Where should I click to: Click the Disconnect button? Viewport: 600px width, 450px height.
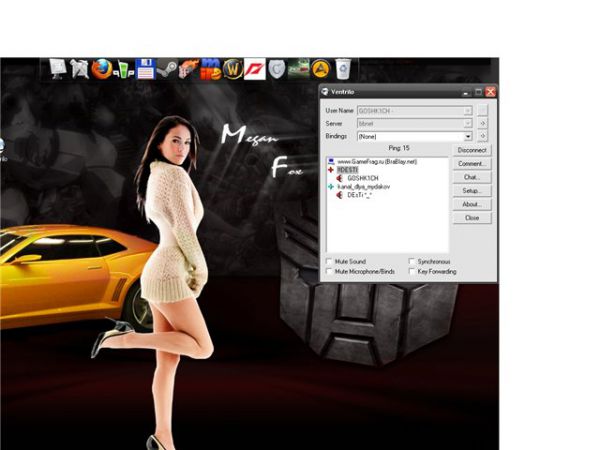tap(472, 150)
